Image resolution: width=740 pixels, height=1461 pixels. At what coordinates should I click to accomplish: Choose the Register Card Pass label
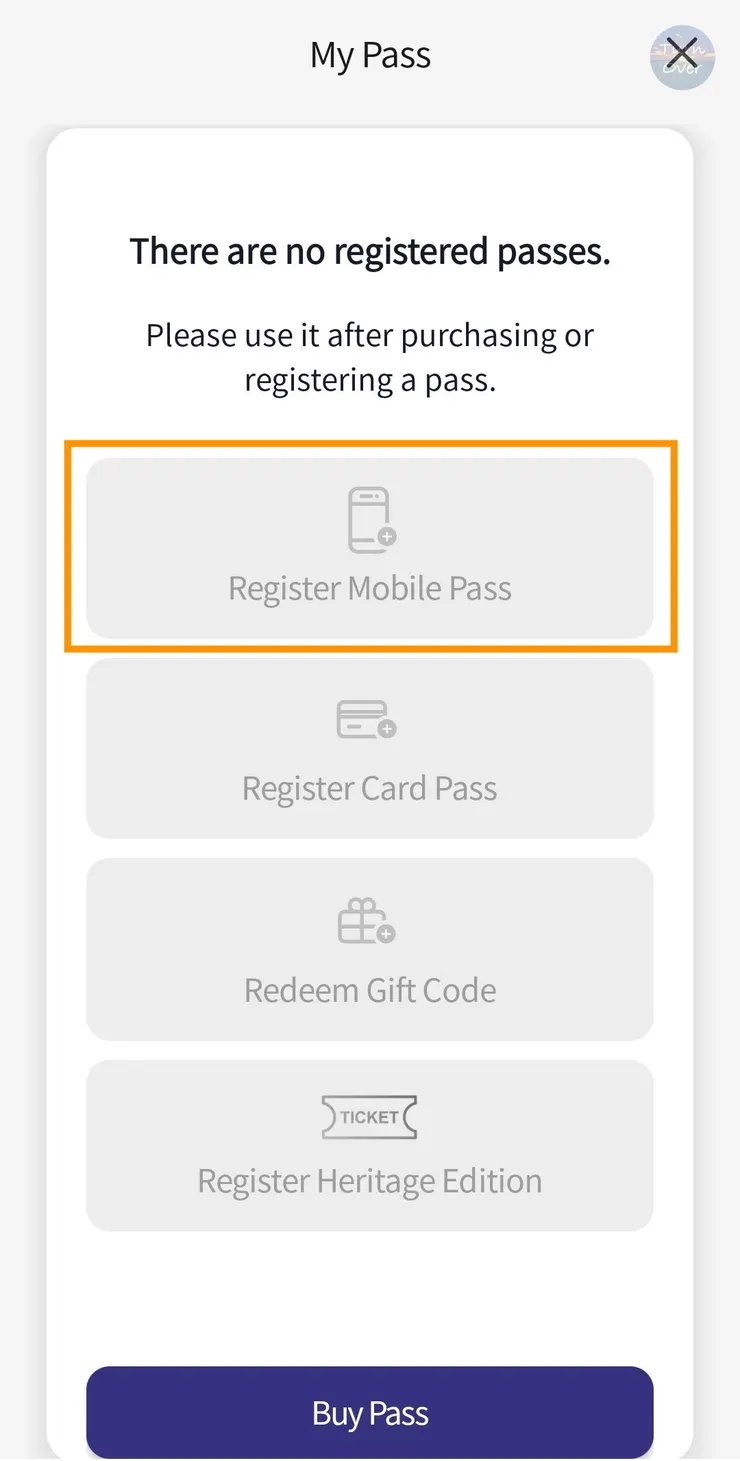pos(370,789)
